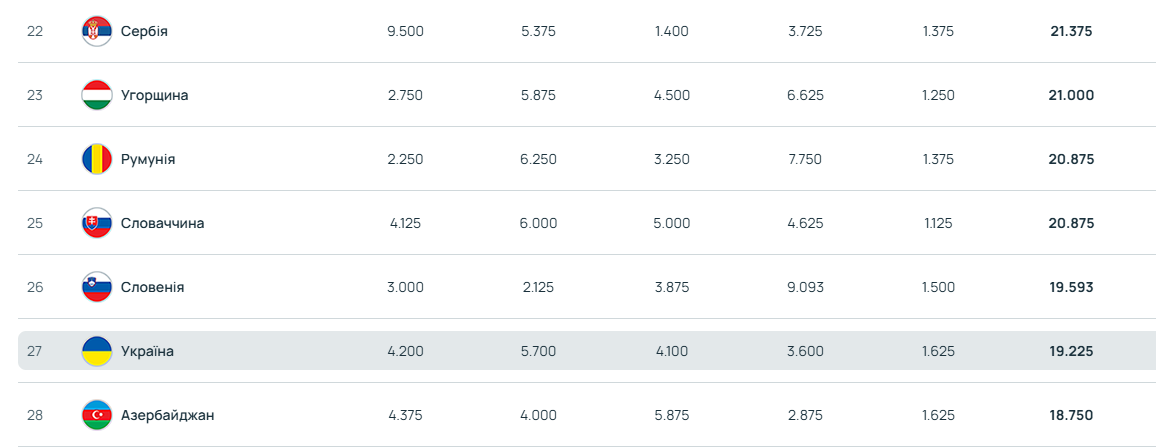
Task: Open the Словаччина country link
Action: pos(162,223)
